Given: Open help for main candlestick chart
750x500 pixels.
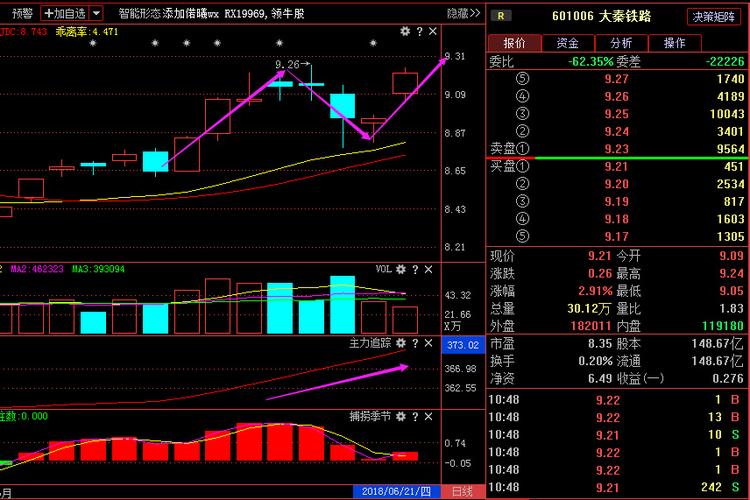Looking at the screenshot, I should click(419, 32).
